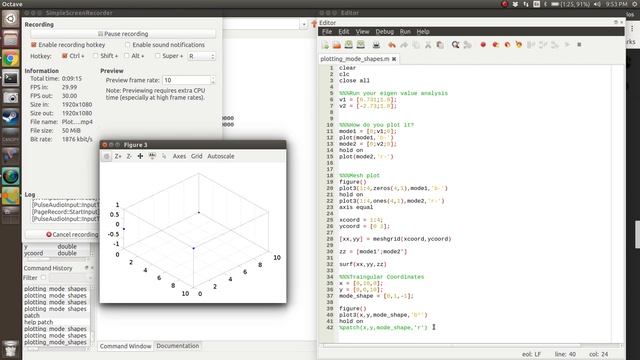Click the Ubuntu Dash home icon
Screen dimensions: 640x360
pyautogui.click(x=11, y=19)
